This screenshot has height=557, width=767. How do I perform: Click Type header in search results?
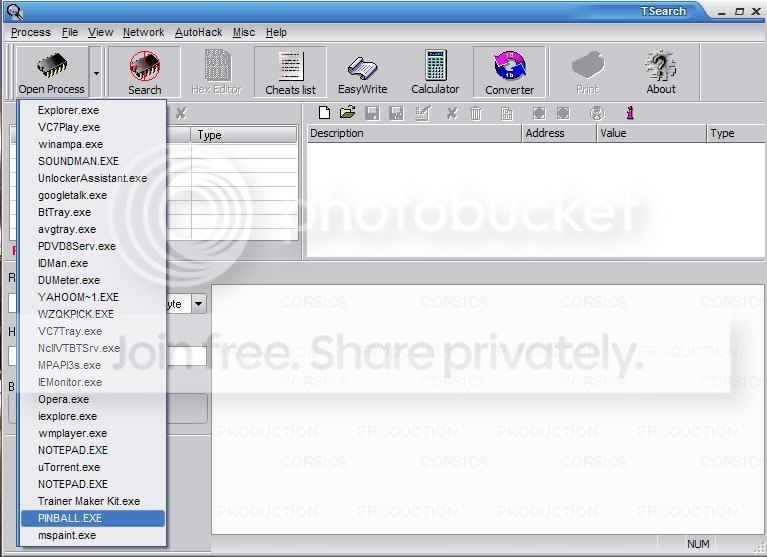pyautogui.click(x=244, y=135)
